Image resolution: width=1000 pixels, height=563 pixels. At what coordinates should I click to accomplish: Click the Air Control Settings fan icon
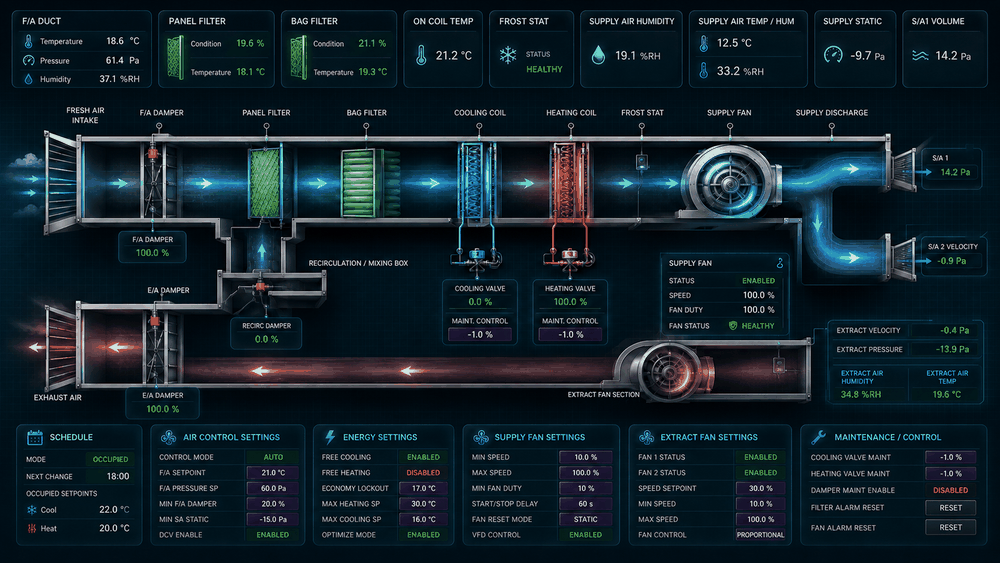click(168, 437)
